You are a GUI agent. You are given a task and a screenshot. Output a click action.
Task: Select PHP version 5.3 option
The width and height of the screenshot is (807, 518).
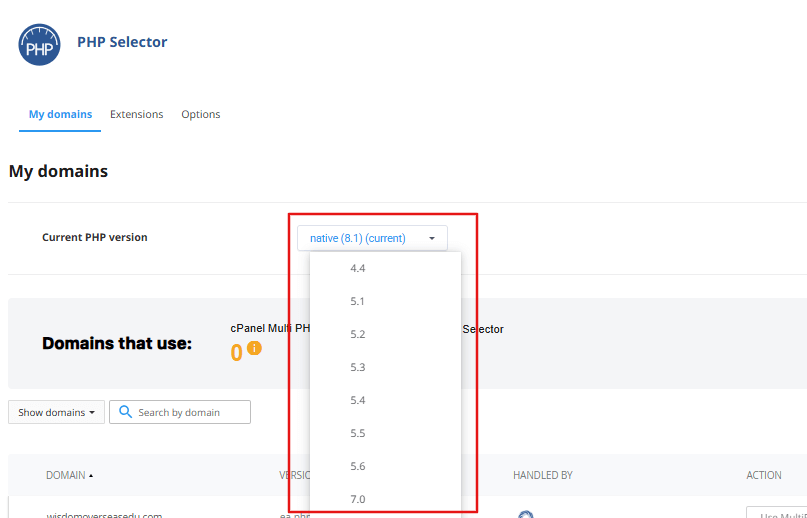click(x=358, y=367)
